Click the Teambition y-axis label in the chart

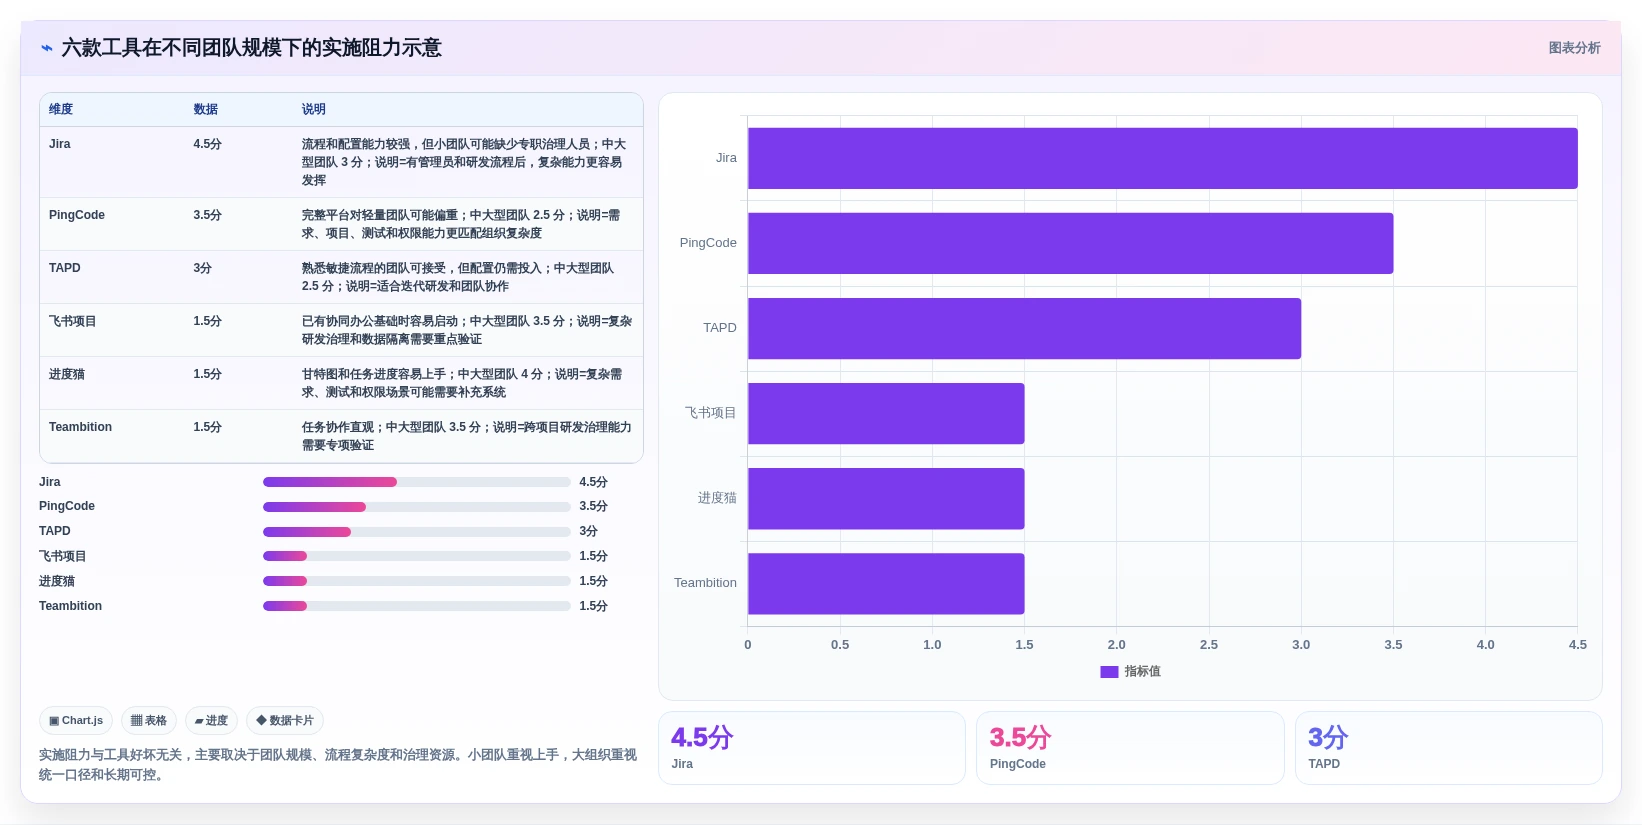(x=705, y=583)
